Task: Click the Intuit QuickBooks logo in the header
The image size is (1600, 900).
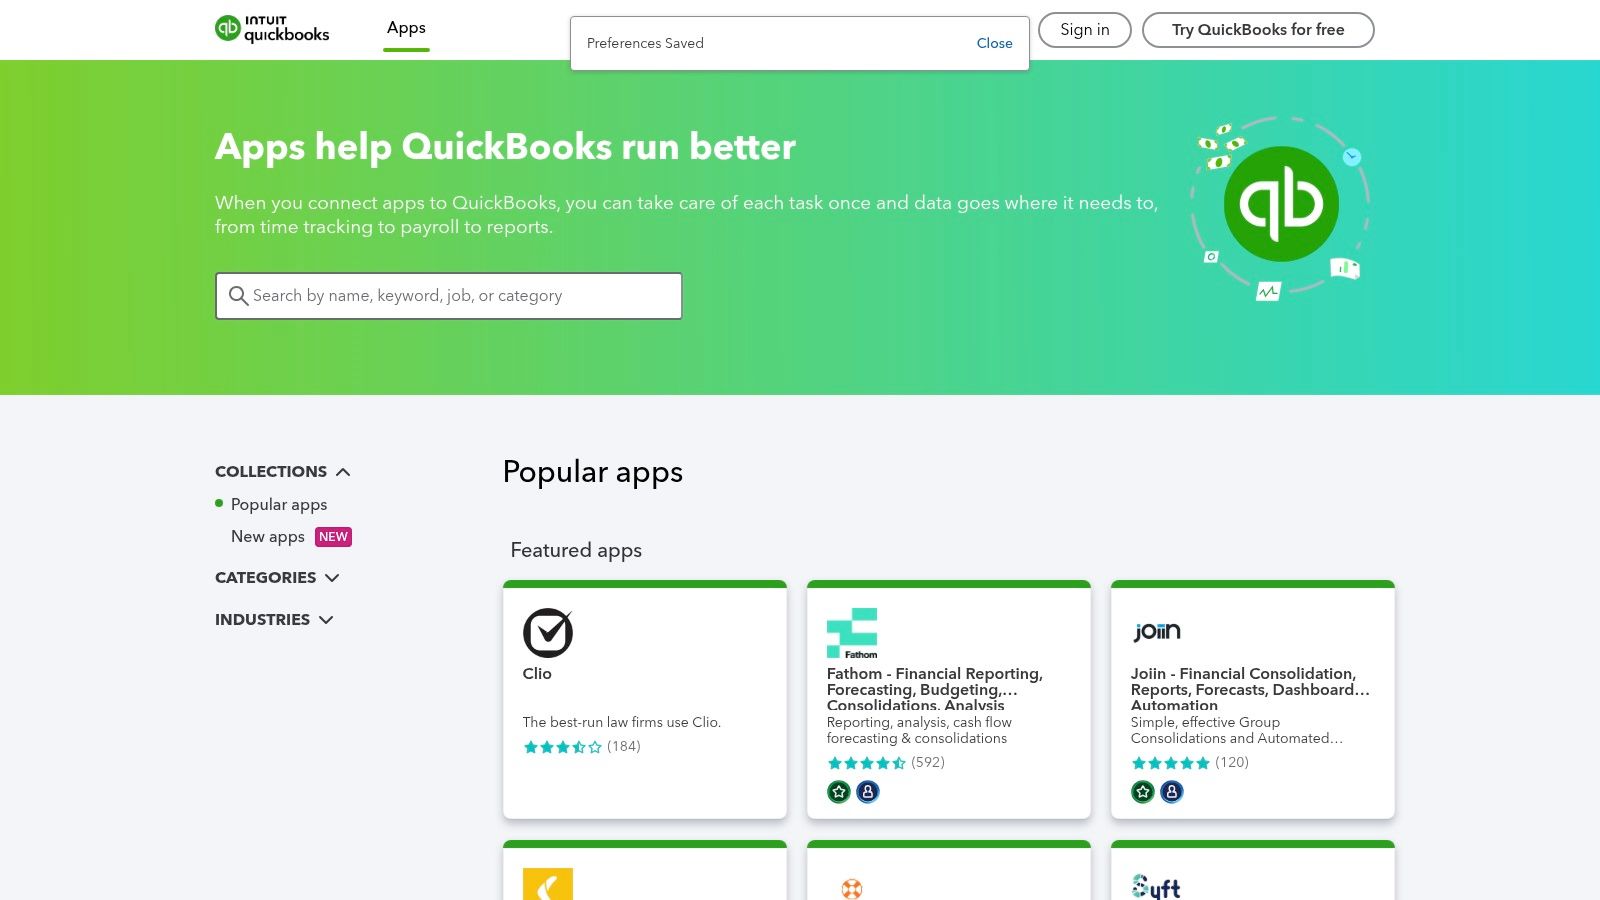Action: (x=272, y=30)
